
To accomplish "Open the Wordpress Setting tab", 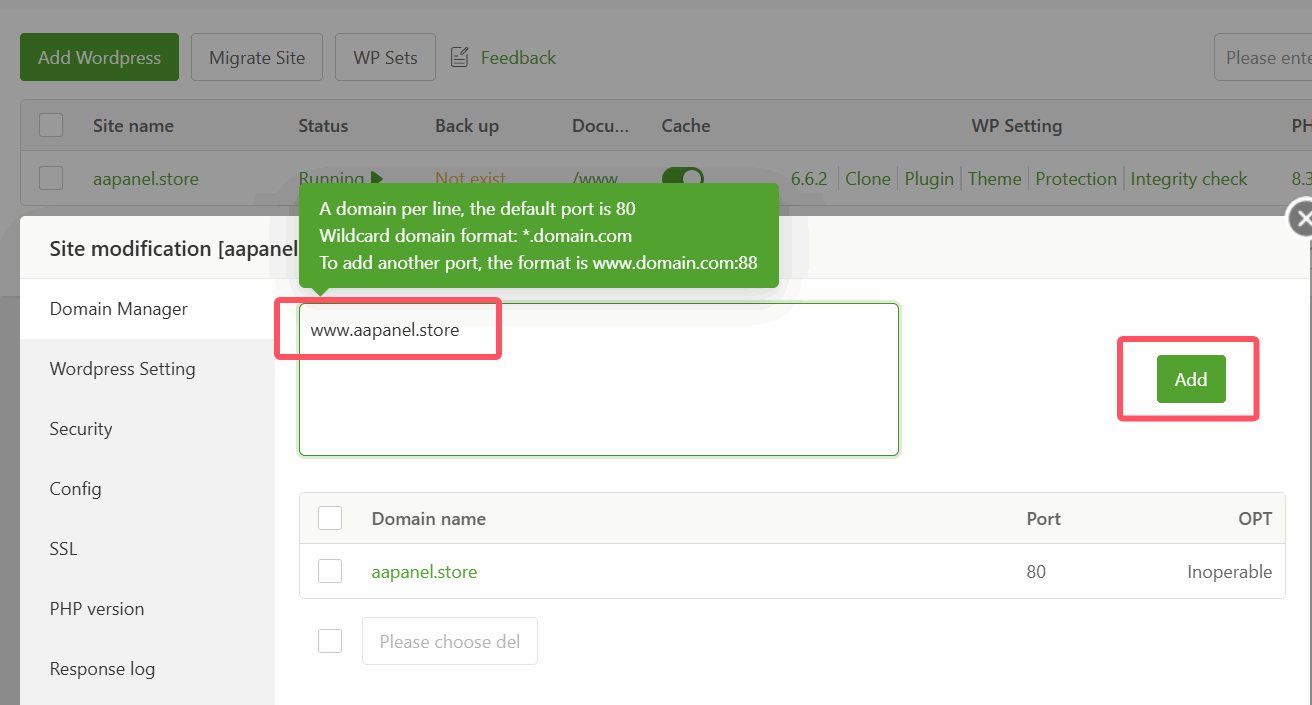I will coord(147,369).
